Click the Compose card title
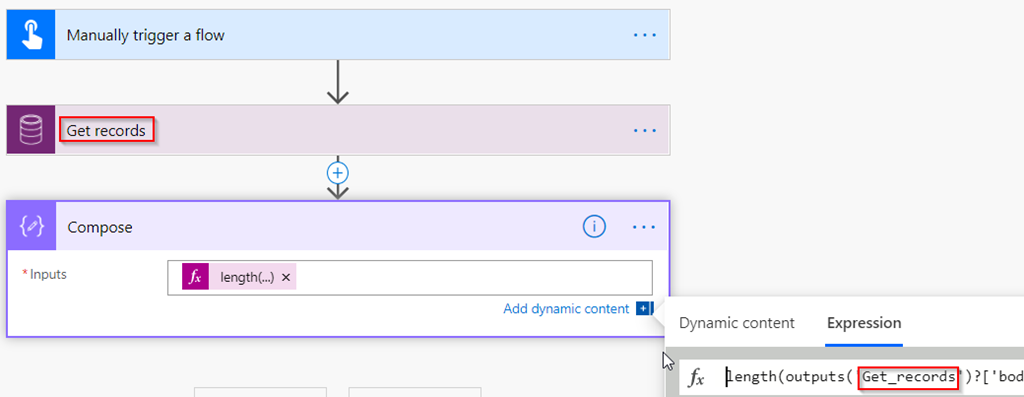 click(x=100, y=227)
